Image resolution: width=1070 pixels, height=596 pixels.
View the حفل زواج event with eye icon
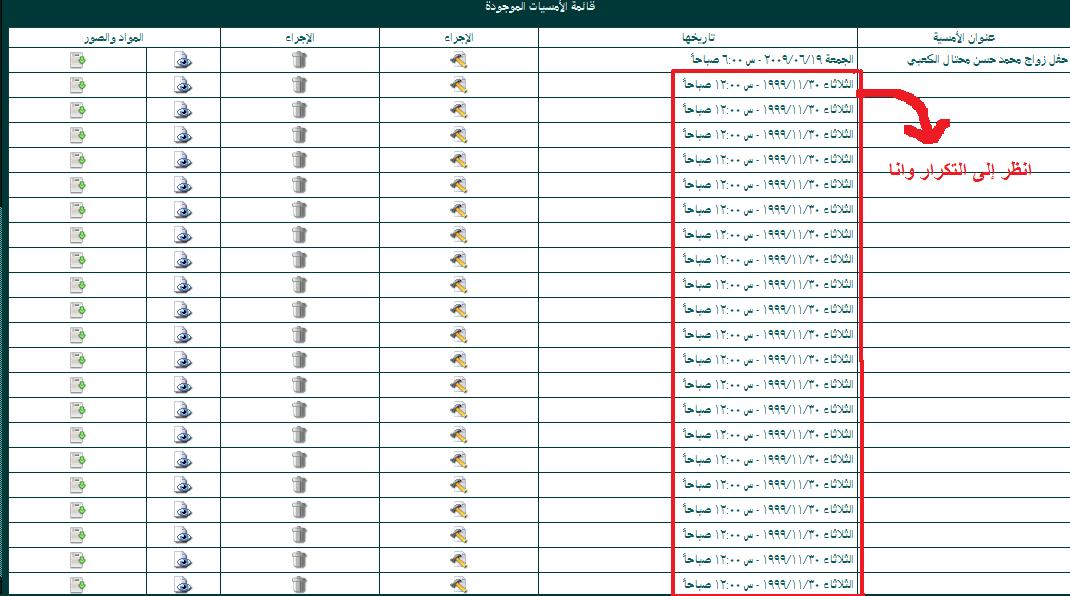182,60
